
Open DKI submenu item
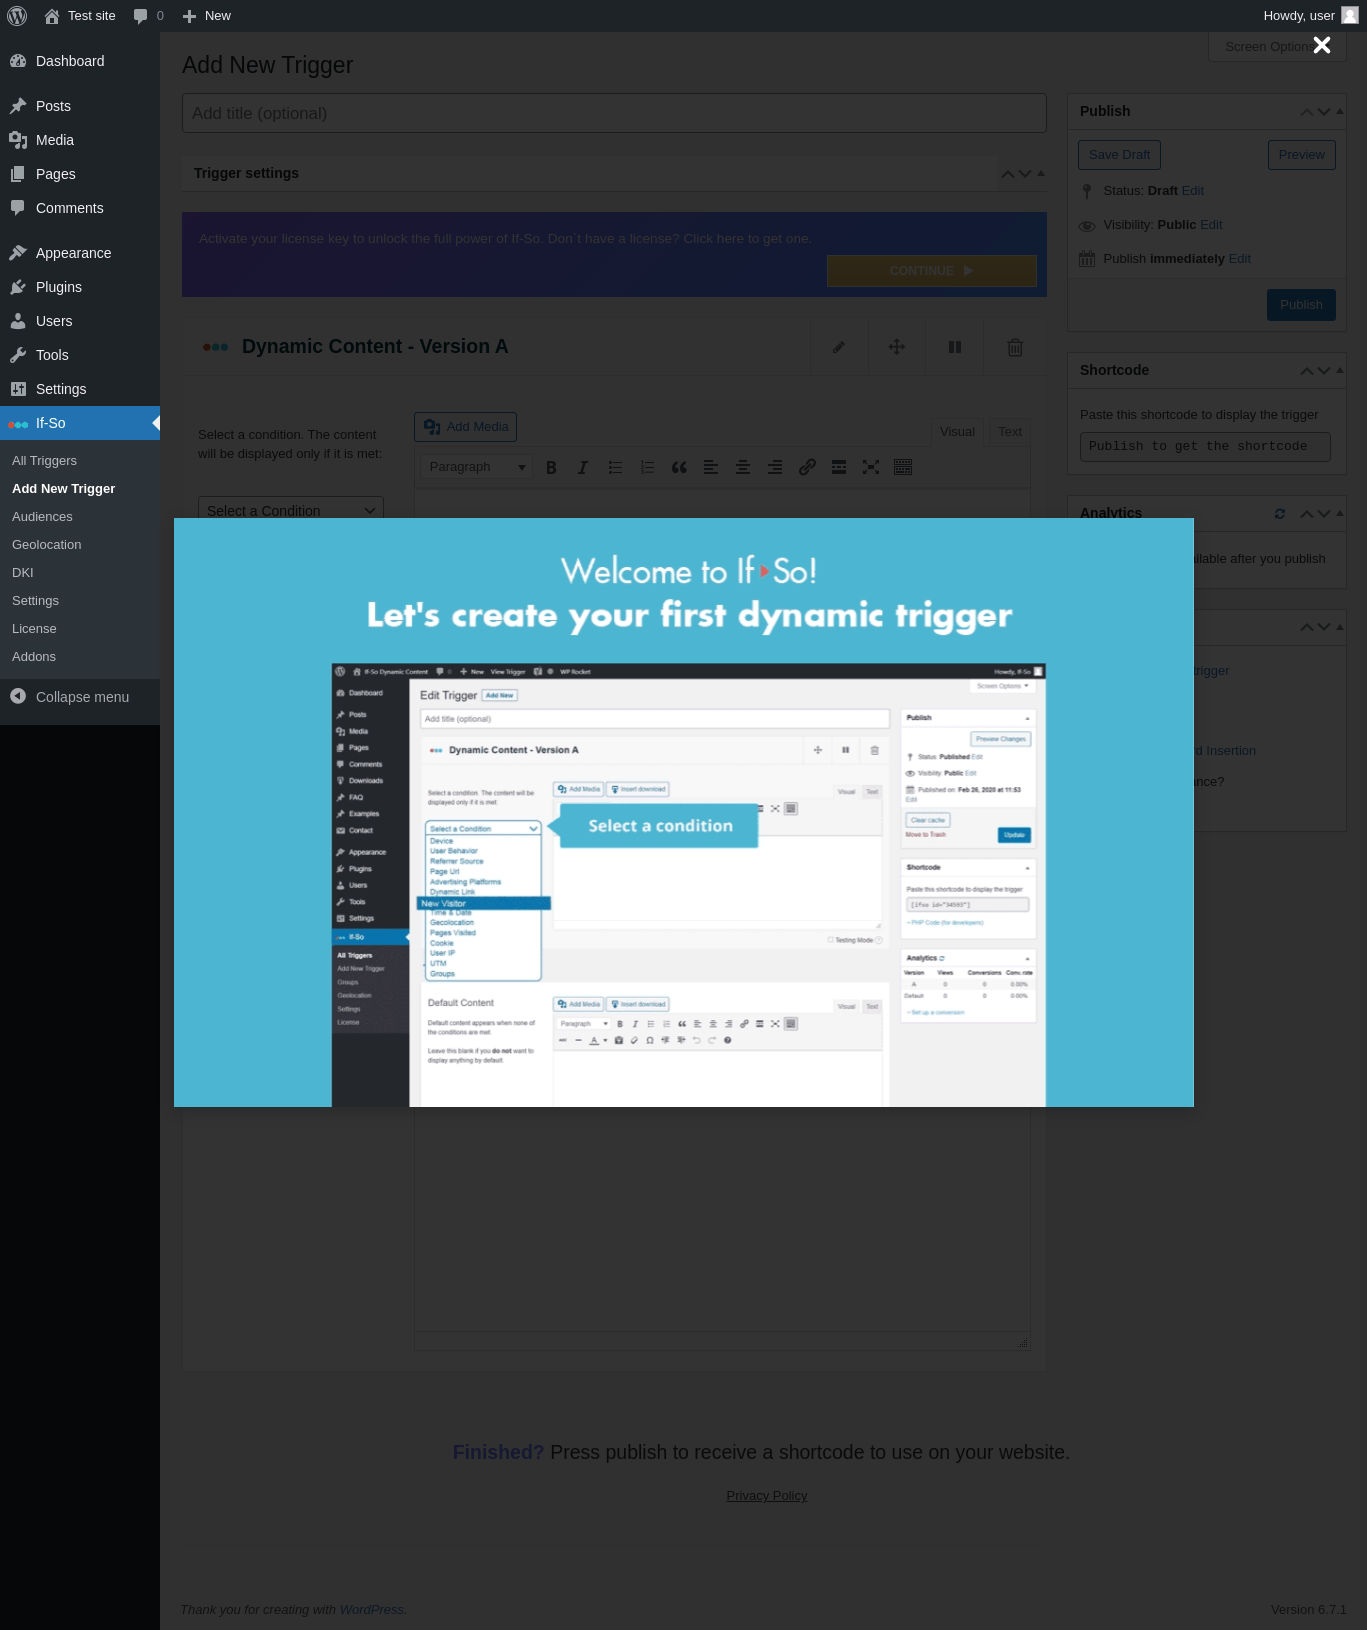23,573
